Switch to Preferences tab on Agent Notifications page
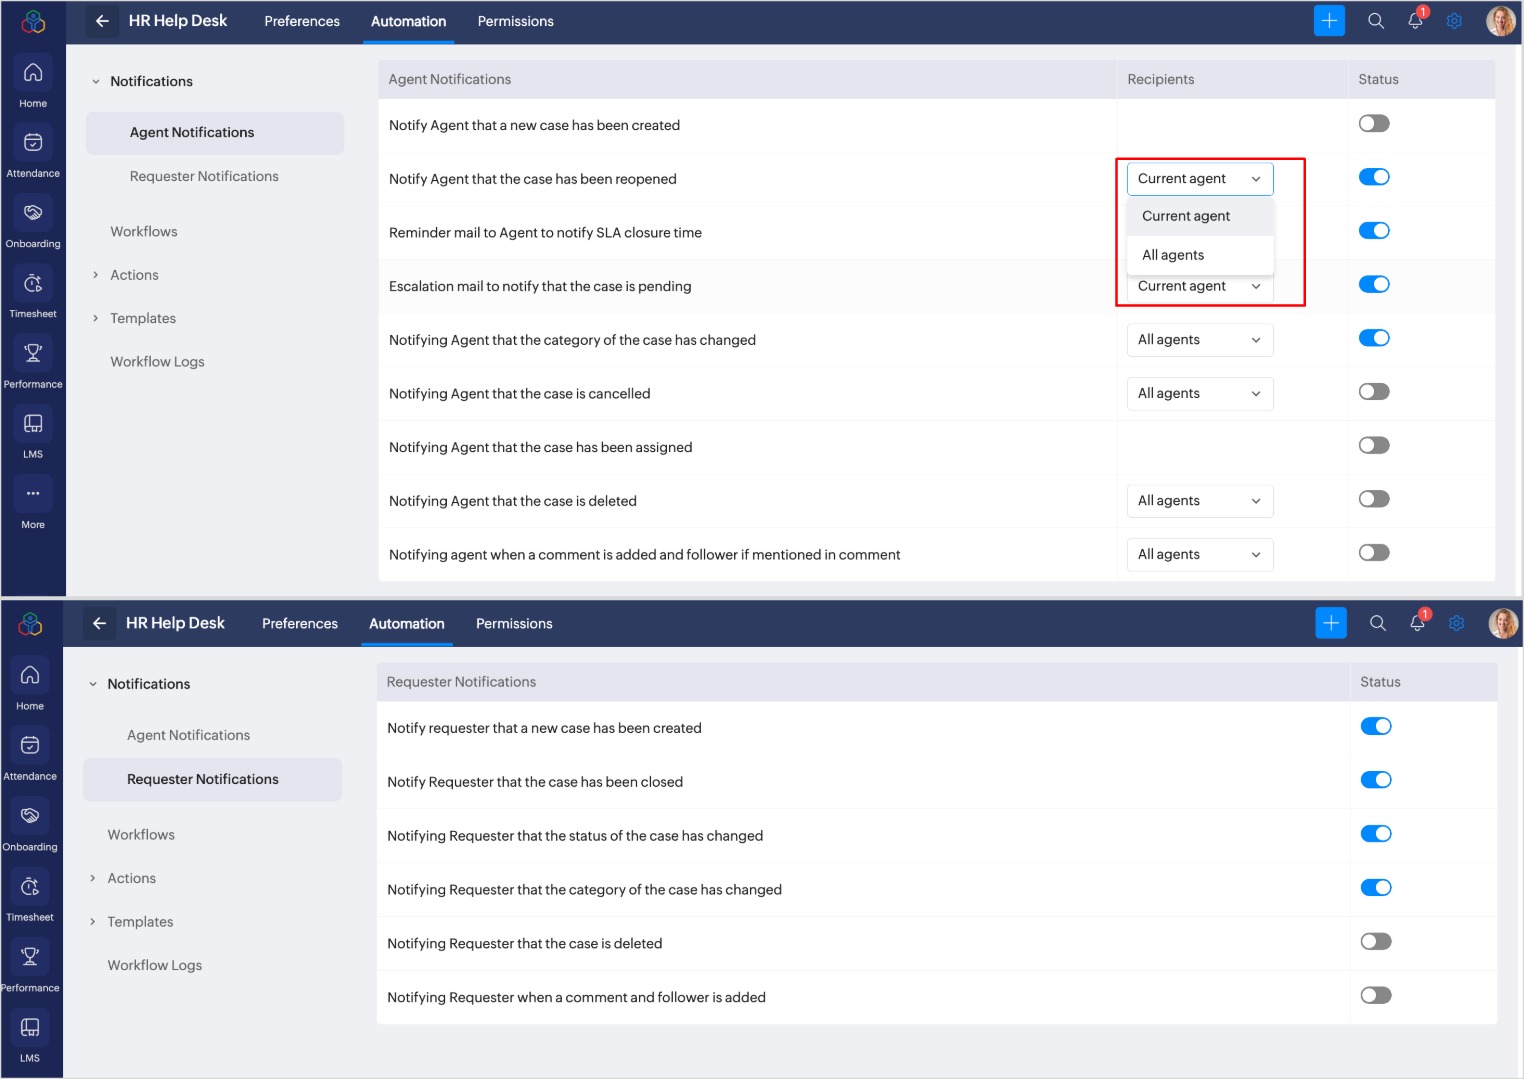Viewport: 1524px width, 1079px height. (302, 22)
